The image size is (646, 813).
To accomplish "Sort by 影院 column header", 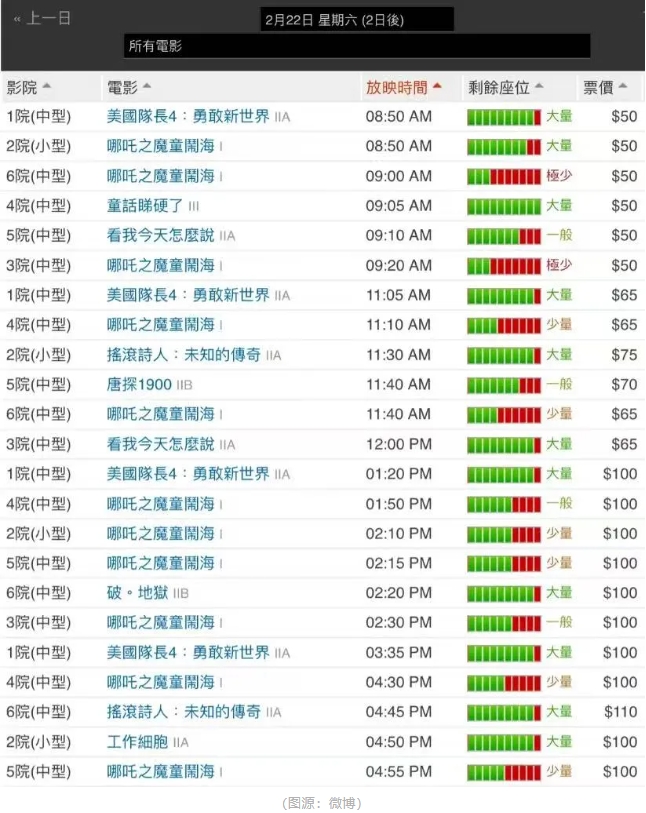I will click(x=29, y=87).
